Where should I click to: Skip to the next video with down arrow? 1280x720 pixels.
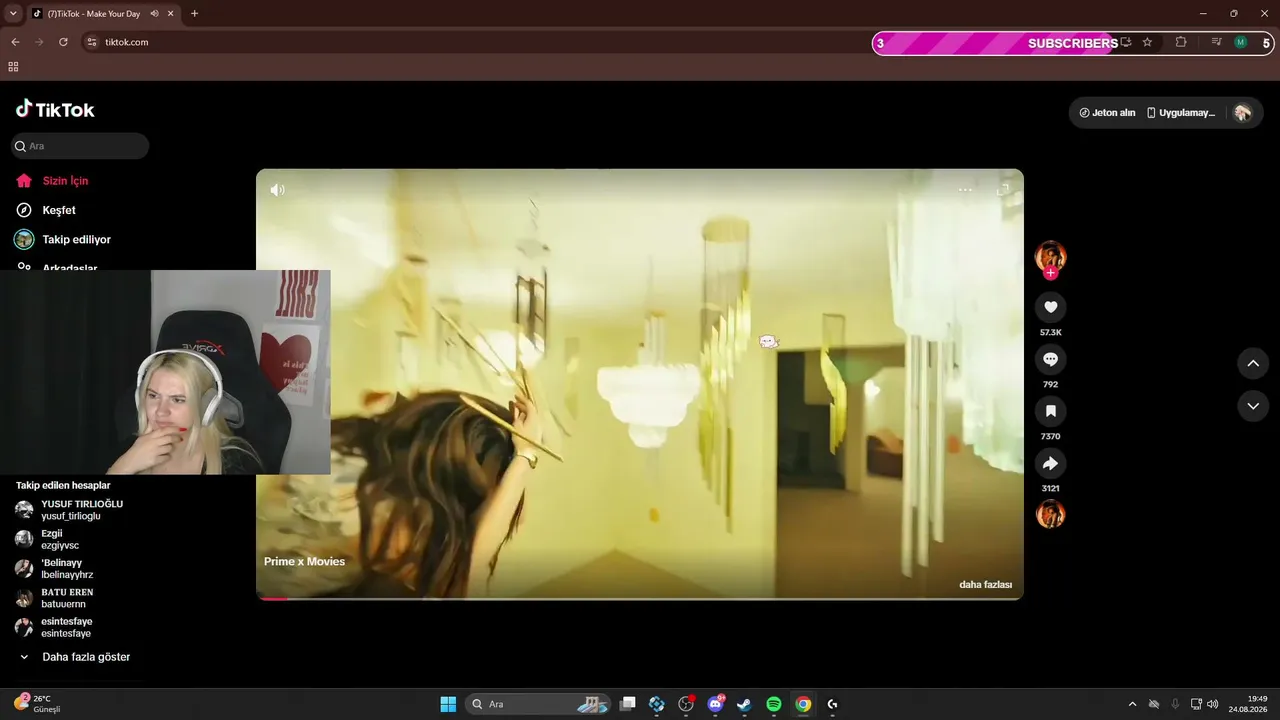1253,406
